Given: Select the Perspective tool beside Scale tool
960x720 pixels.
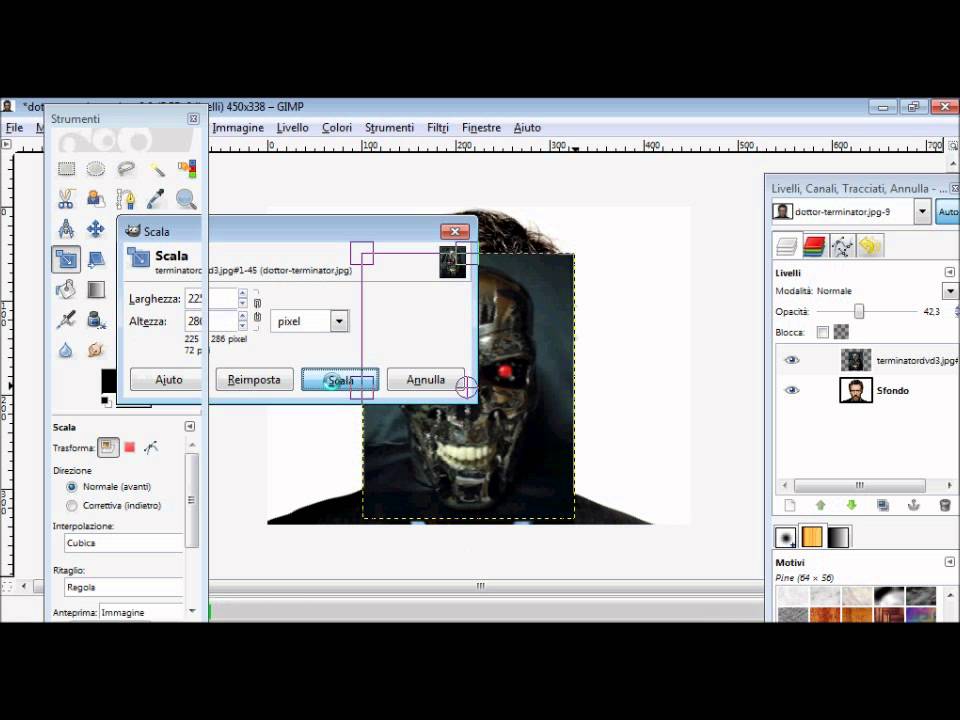Looking at the screenshot, I should (x=96, y=259).
